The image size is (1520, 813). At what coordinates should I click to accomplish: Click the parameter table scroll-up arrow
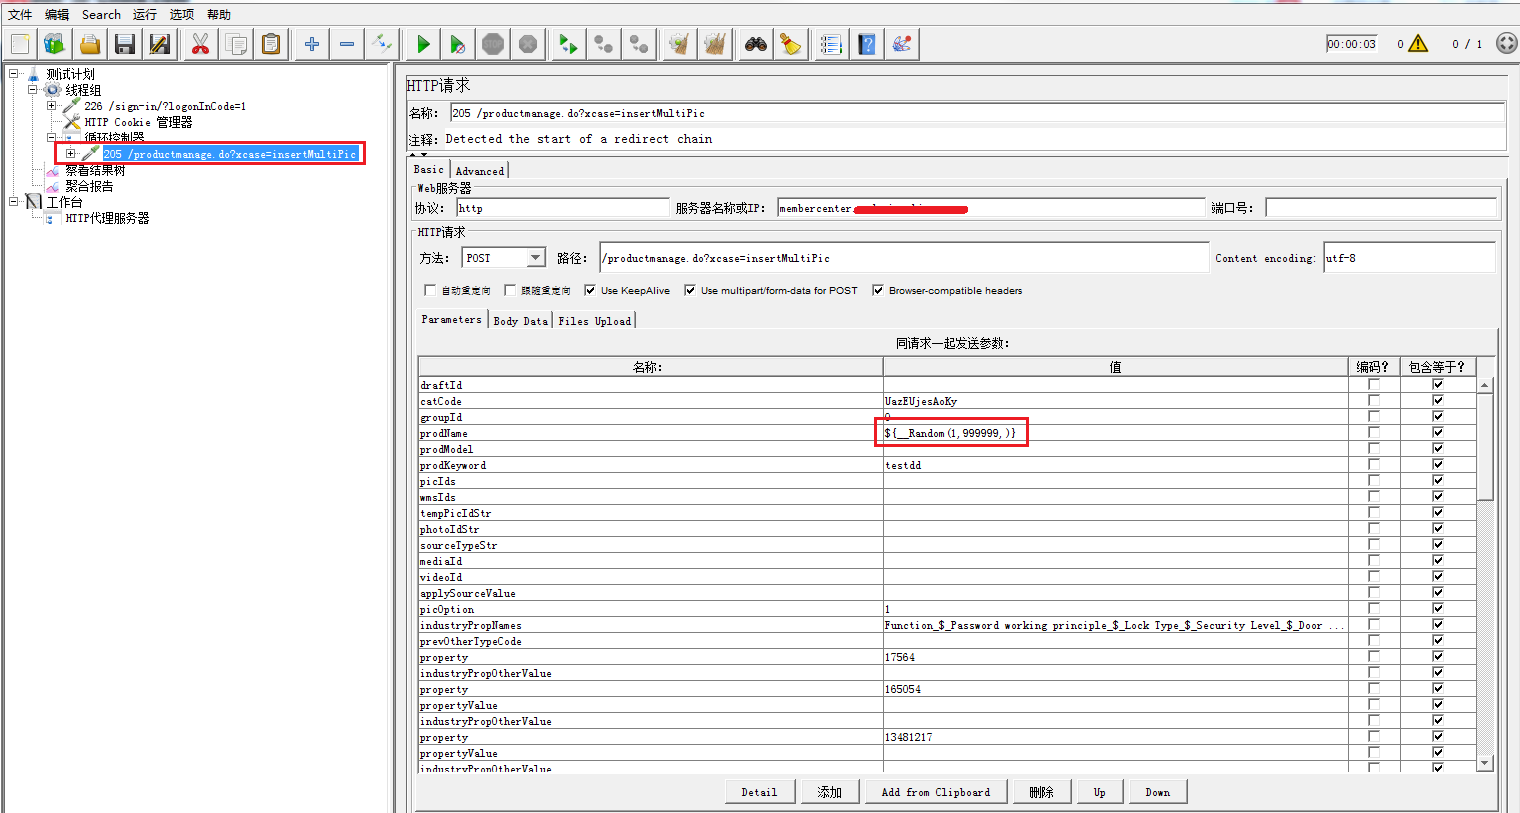[1485, 385]
